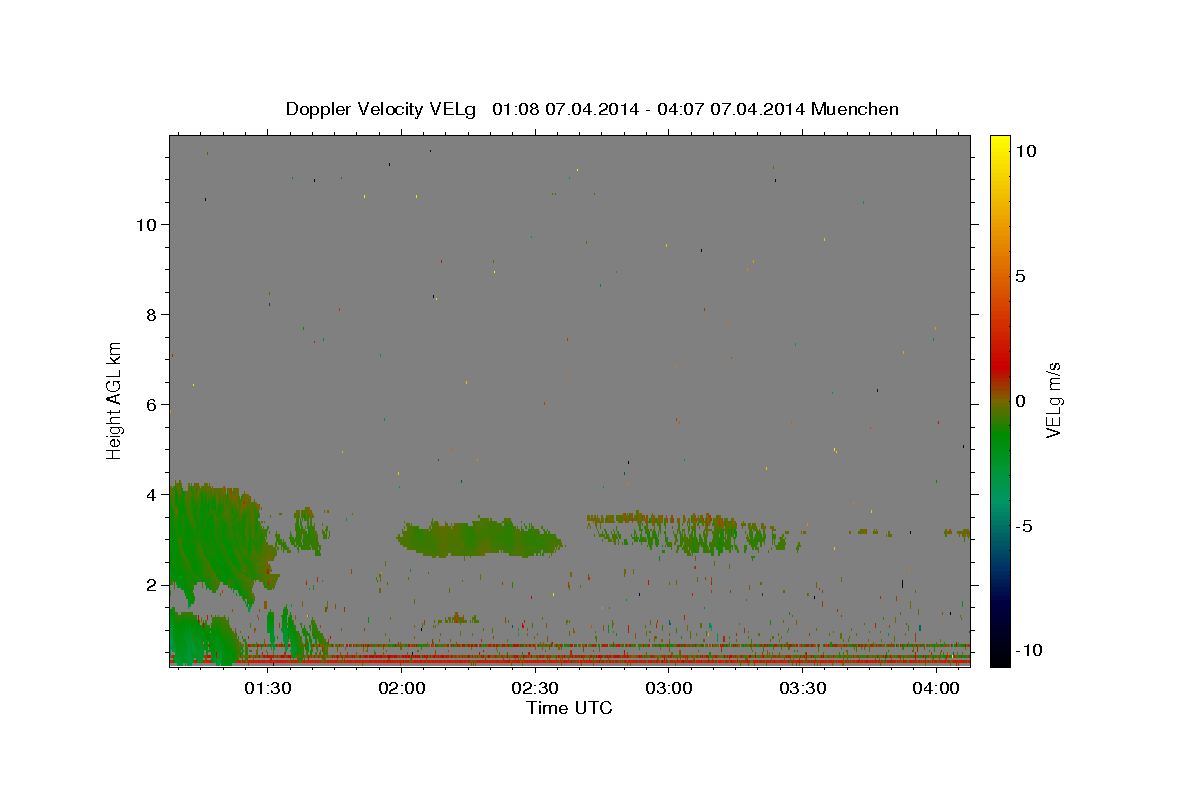Click the height tick label 4
1200x800 pixels.
click(x=152, y=494)
